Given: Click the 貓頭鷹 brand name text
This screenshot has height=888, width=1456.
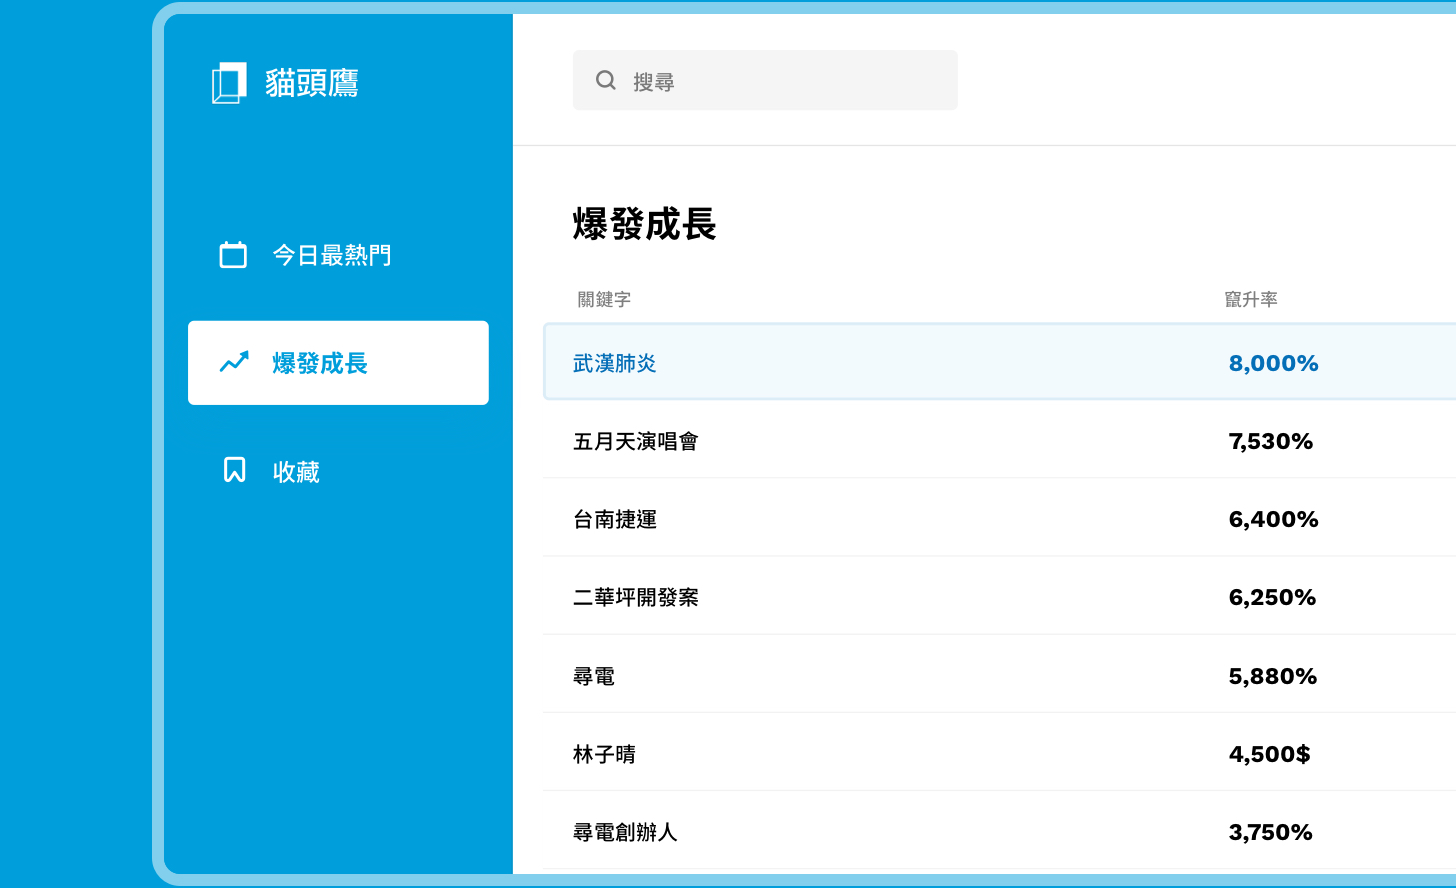Looking at the screenshot, I should (312, 83).
